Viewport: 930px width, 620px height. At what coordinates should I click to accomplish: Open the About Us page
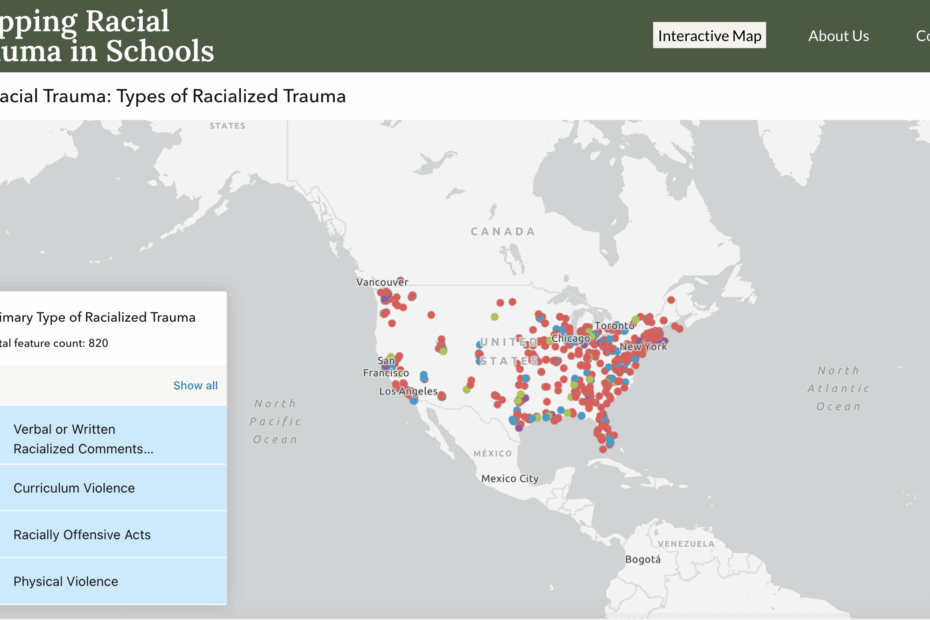838,36
